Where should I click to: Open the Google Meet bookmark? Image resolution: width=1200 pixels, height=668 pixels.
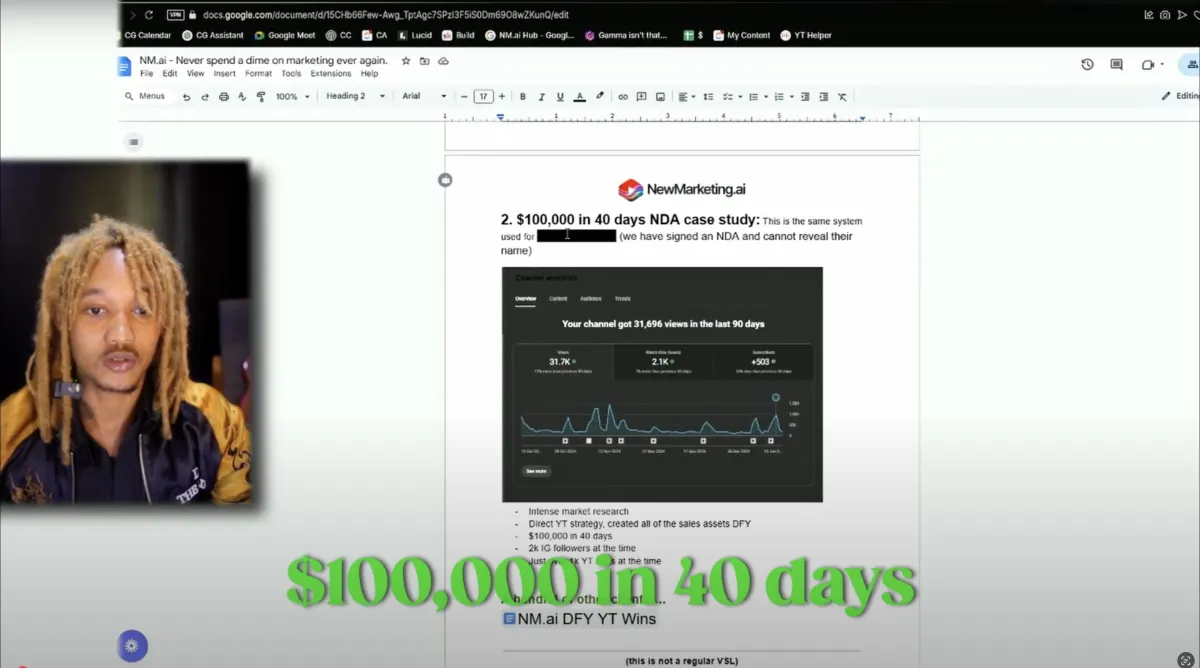(x=285, y=35)
